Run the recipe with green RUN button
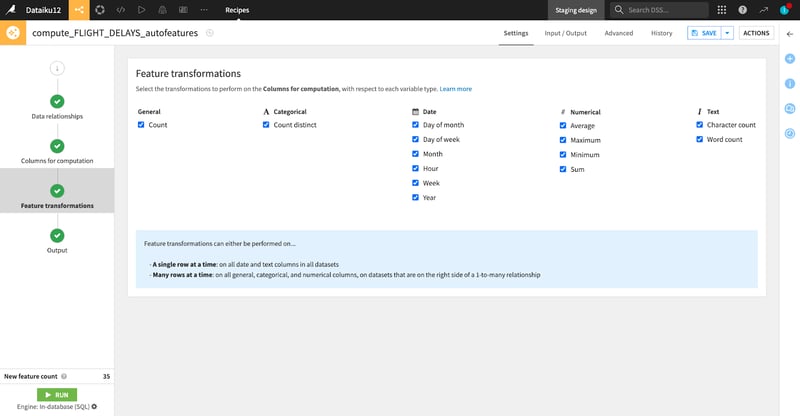The width and height of the screenshot is (800, 416). click(x=57, y=395)
